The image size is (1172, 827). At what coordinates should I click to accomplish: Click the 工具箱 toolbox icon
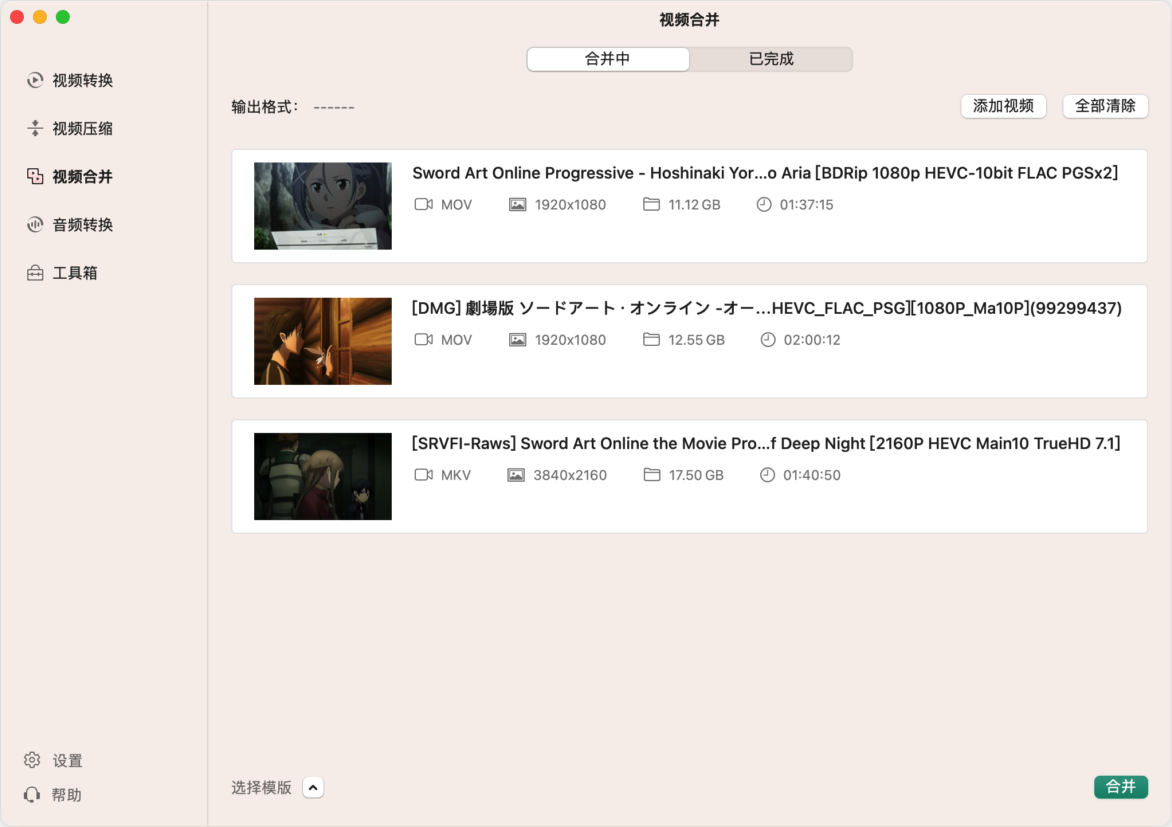tap(35, 273)
